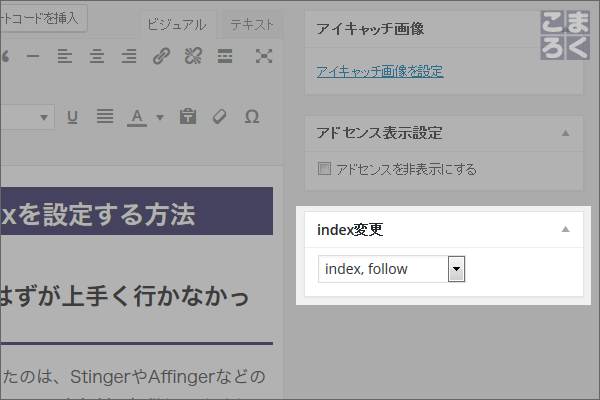Switch to the テキスト editor tab

coord(252,25)
